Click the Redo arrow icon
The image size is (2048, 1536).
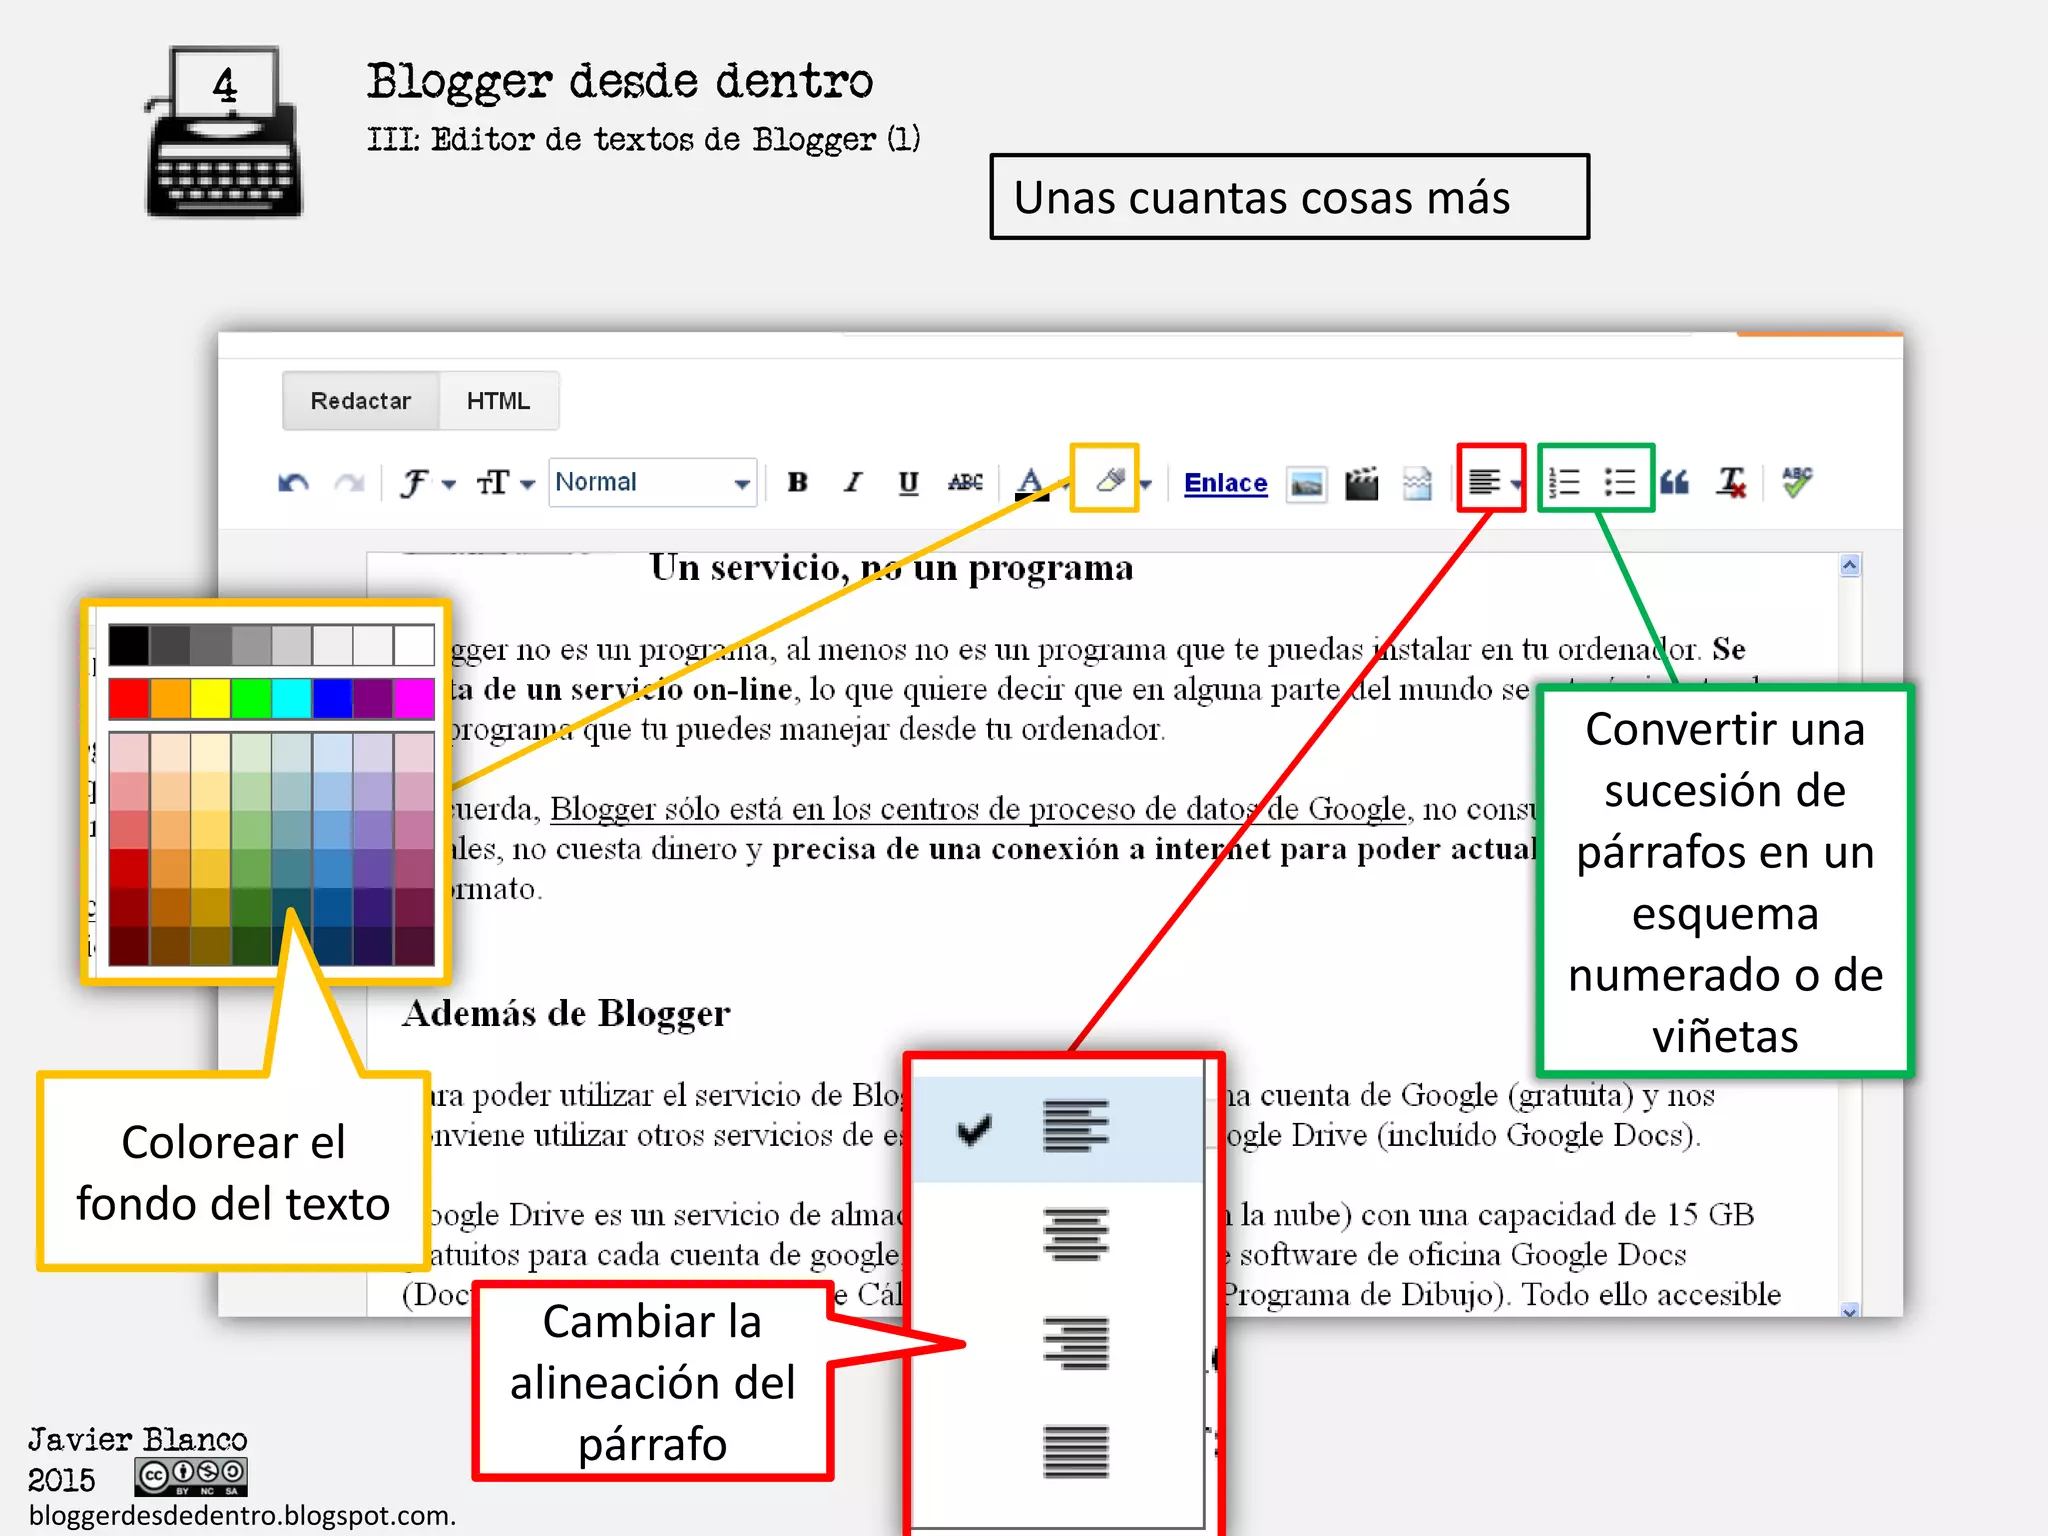click(x=349, y=484)
